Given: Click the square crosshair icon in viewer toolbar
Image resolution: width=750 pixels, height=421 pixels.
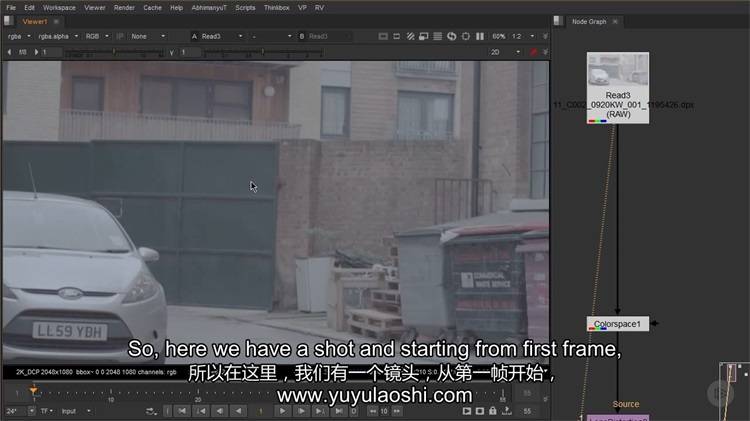Looking at the screenshot, I should (x=465, y=36).
